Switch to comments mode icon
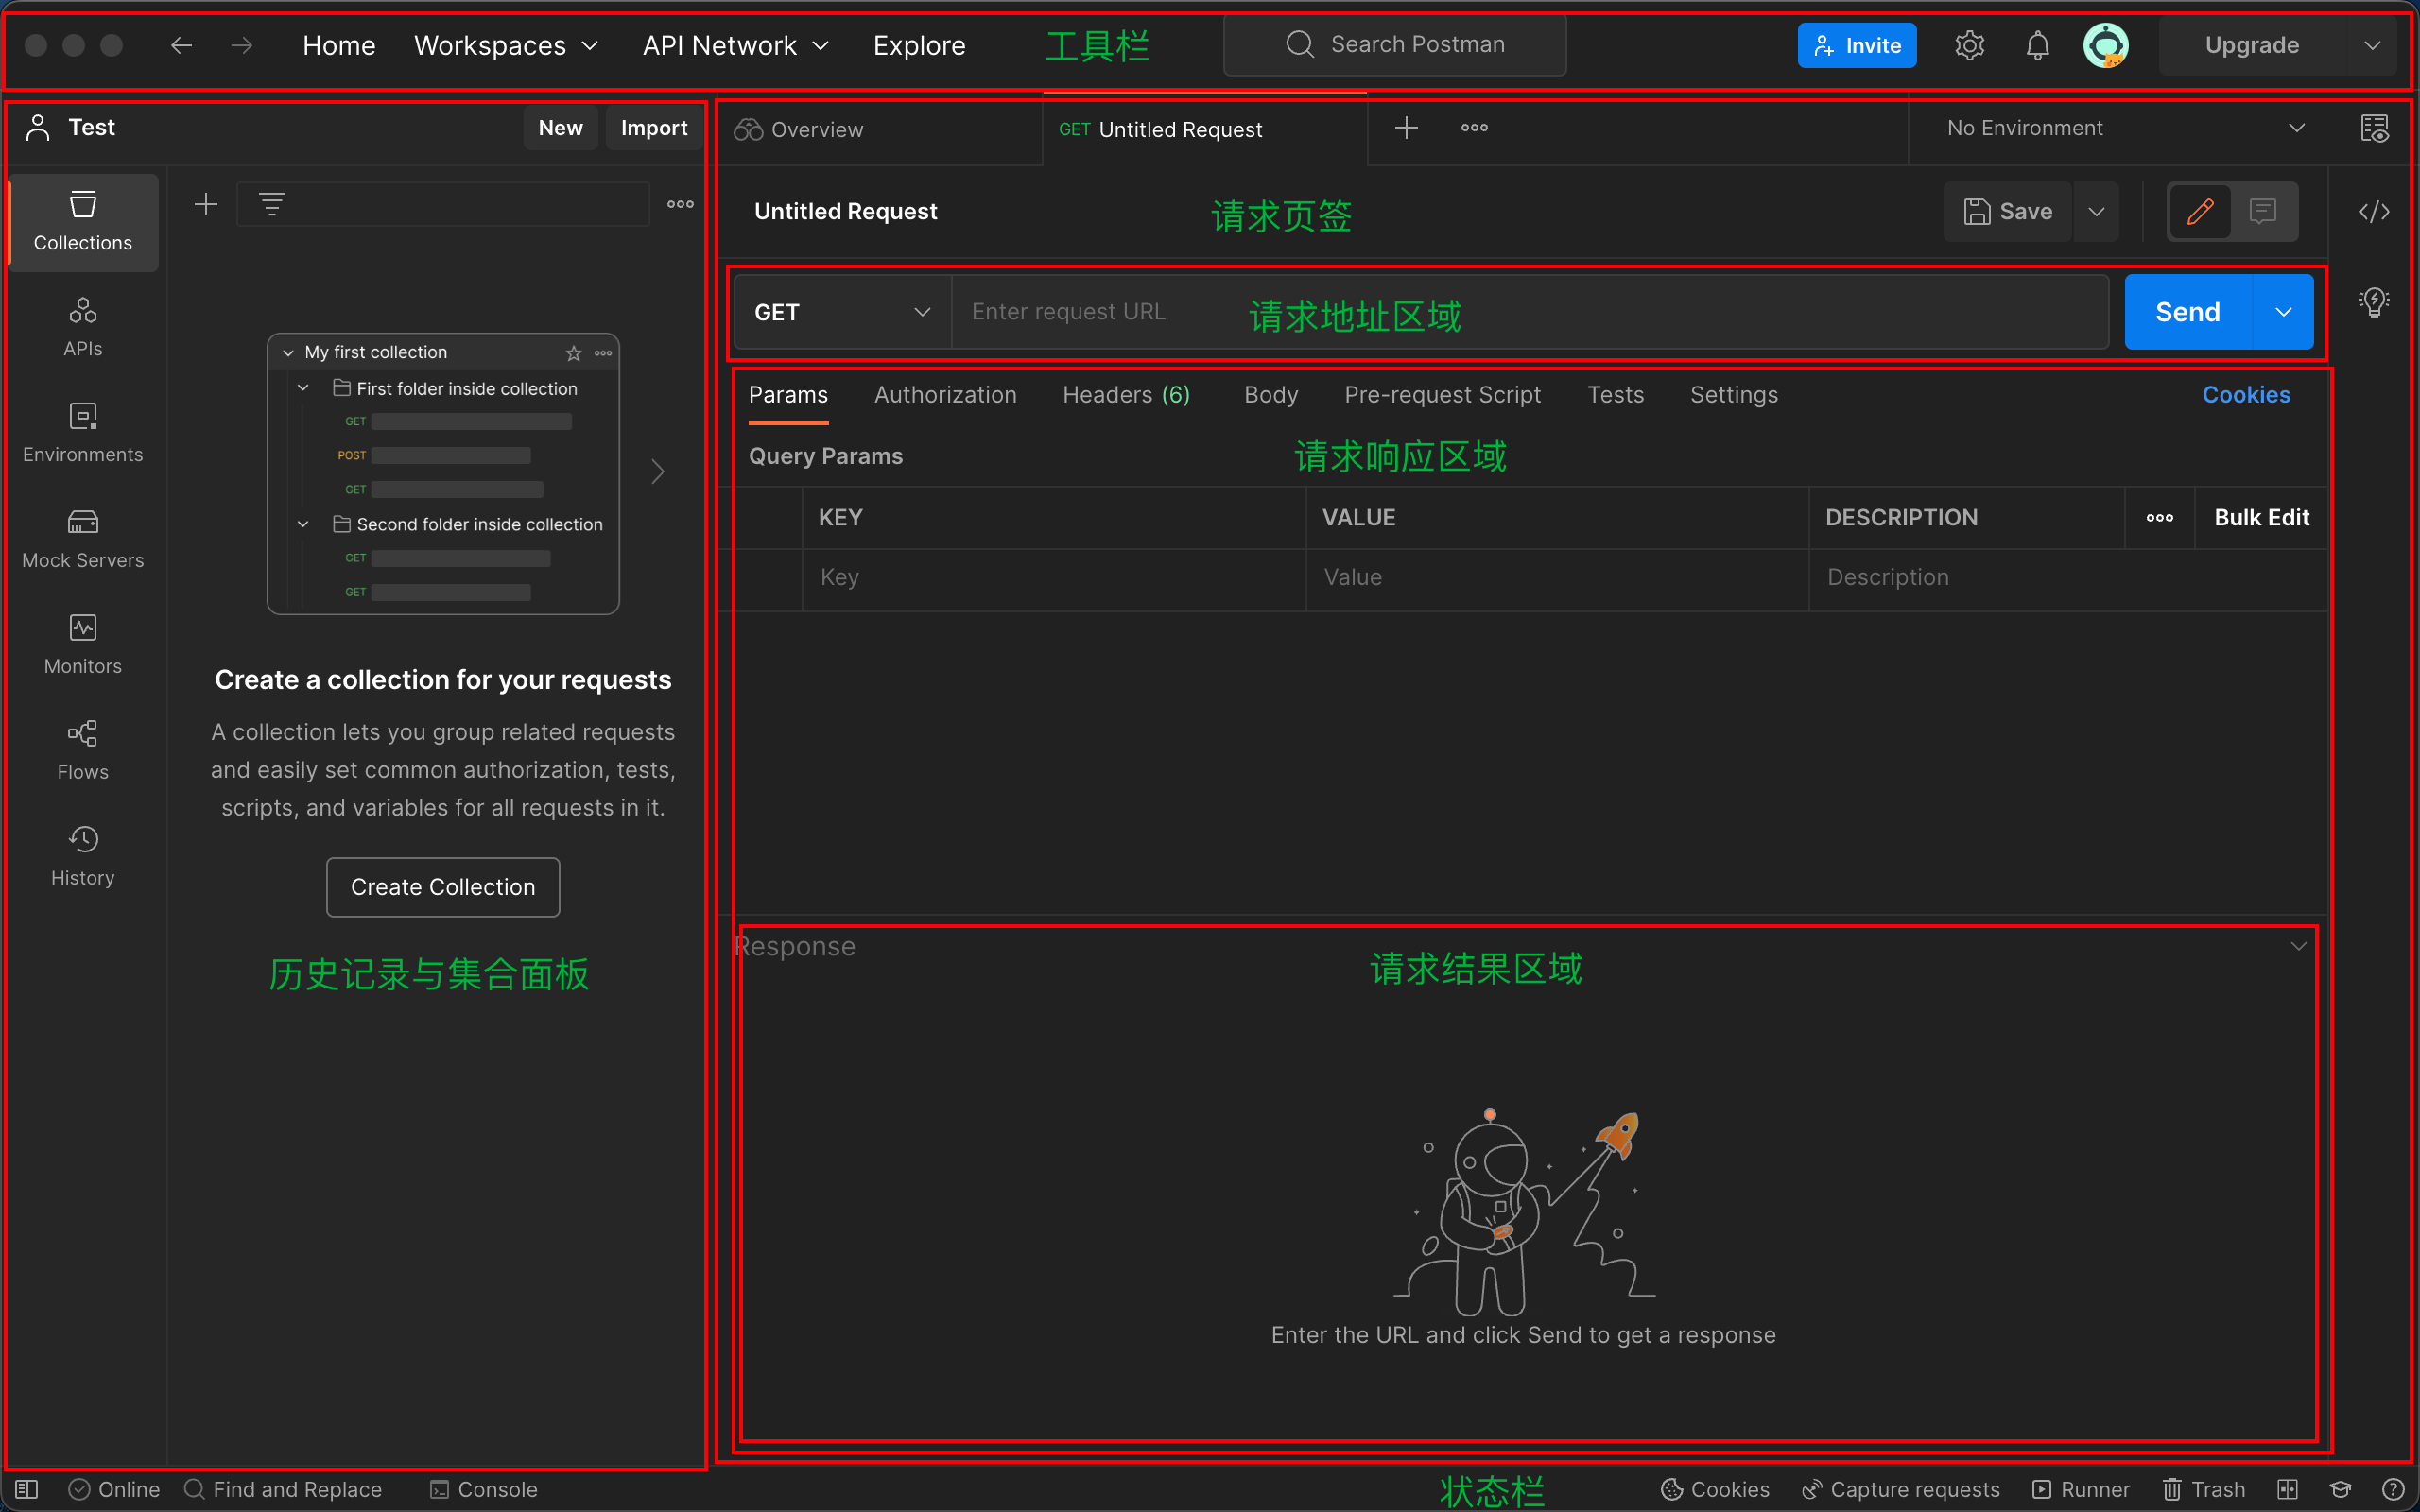 2263,211
